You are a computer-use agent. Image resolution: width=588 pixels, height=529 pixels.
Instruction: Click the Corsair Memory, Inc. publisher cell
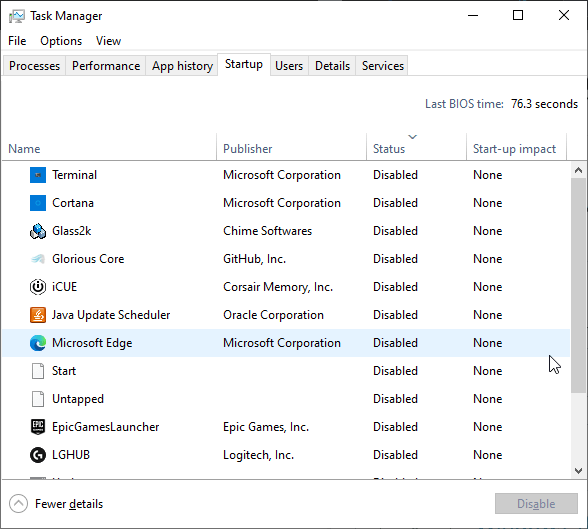pyautogui.click(x=278, y=287)
